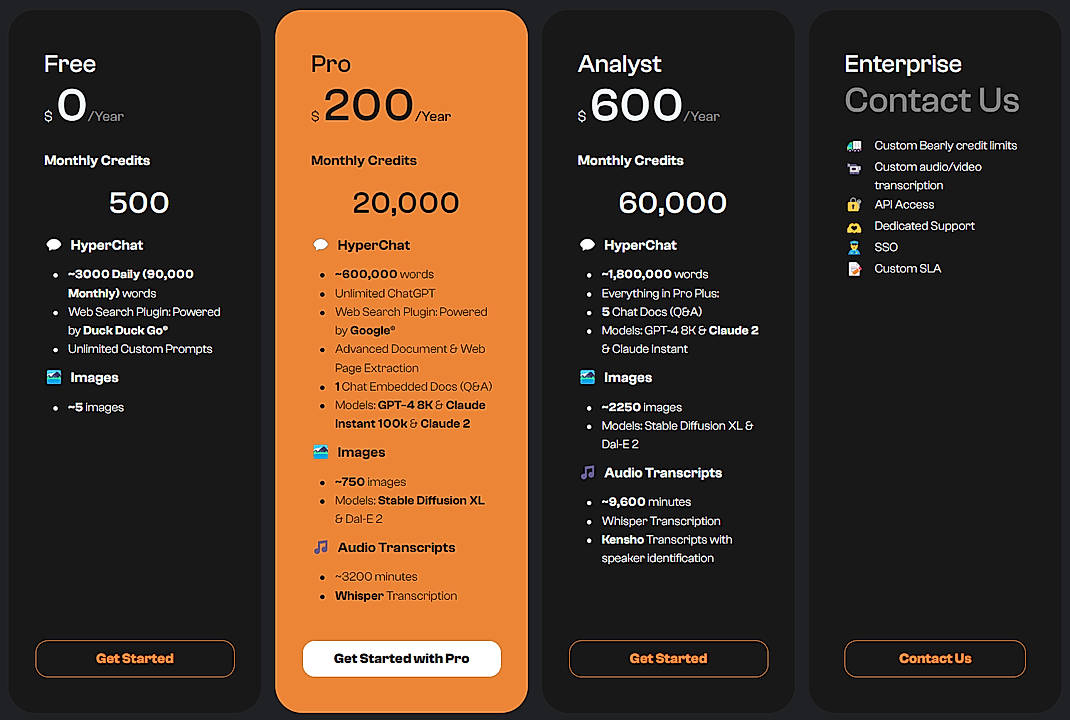Click the officer icon beside SSO
The image size is (1070, 720).
(x=856, y=246)
